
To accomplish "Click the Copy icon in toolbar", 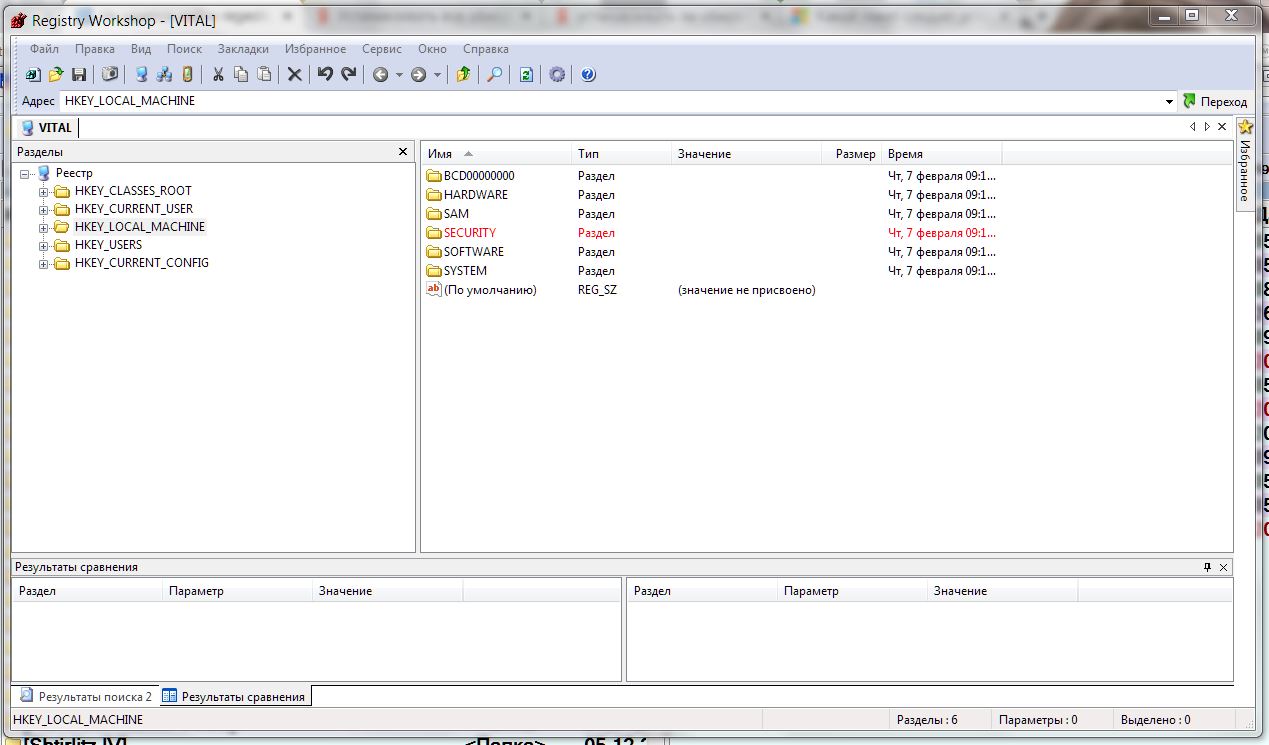I will [241, 74].
